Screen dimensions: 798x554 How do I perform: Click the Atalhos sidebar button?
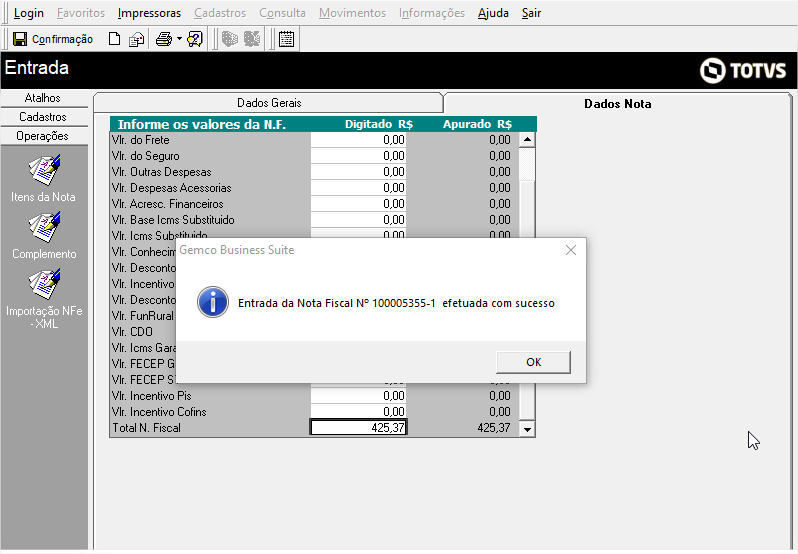[x=43, y=98]
